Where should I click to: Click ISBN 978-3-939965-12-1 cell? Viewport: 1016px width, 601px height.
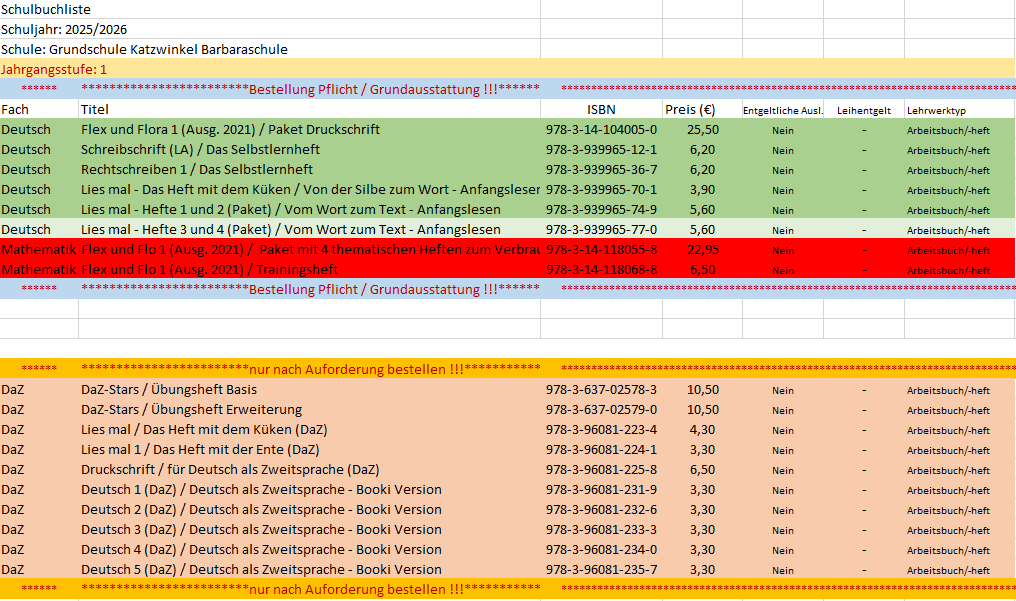[601, 150]
